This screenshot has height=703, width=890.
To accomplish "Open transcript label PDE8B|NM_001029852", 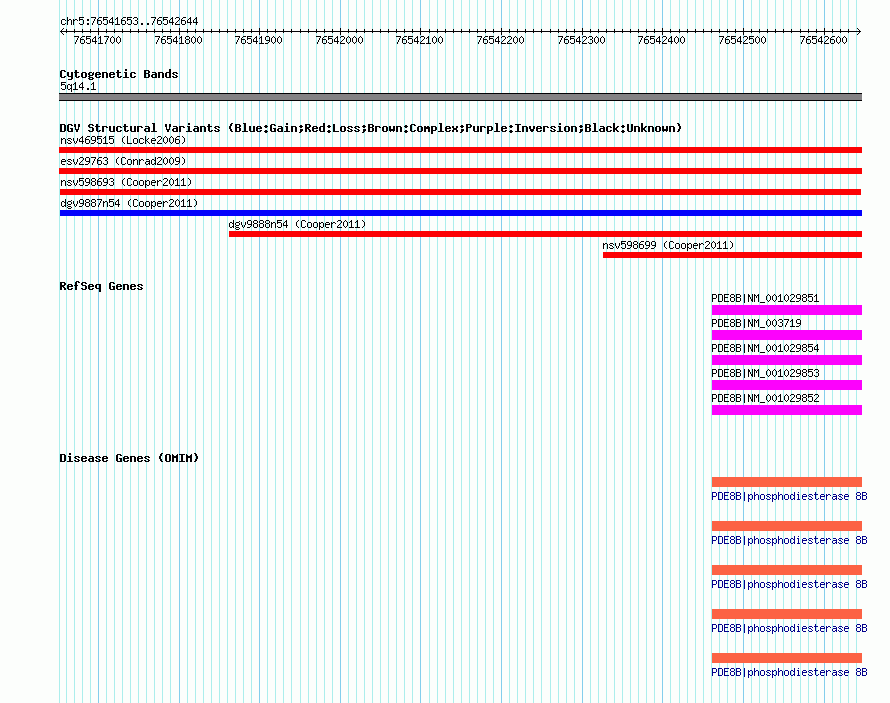I will click(x=765, y=398).
